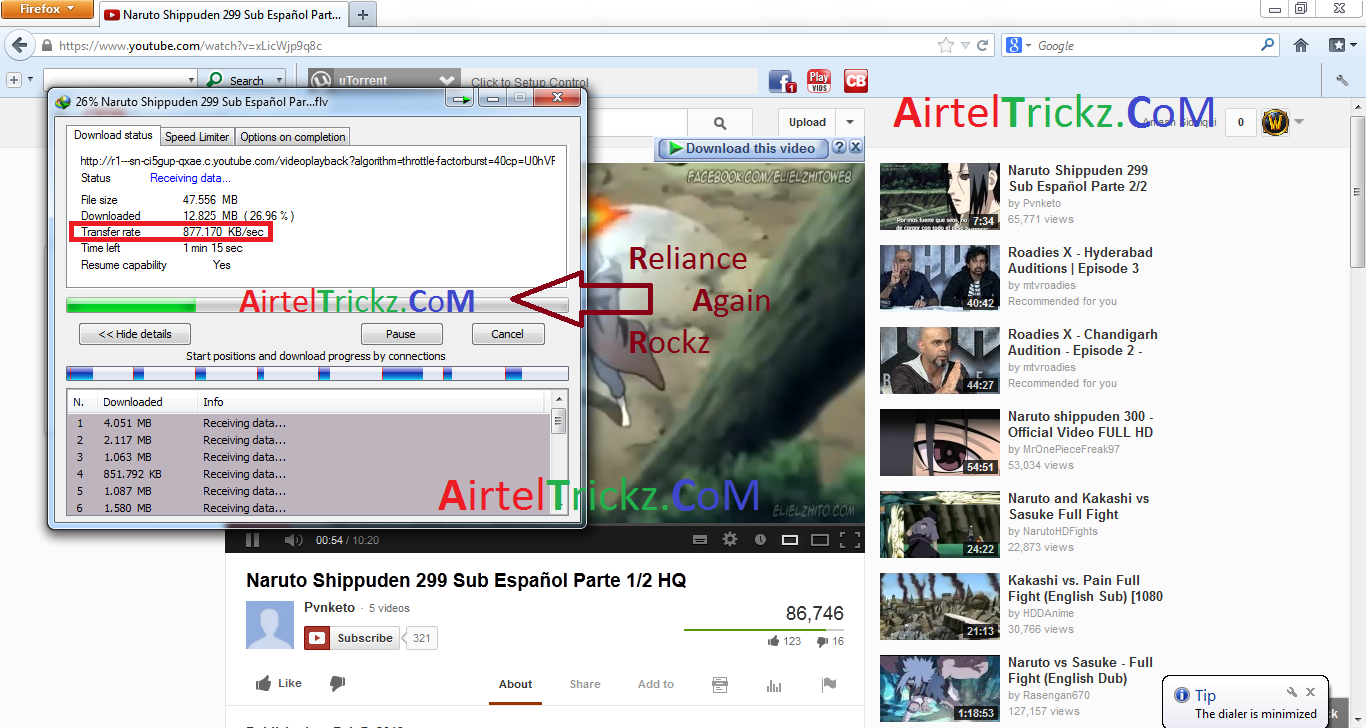Image resolution: width=1366 pixels, height=728 pixels.
Task: Pause the IDM download
Action: (x=401, y=334)
